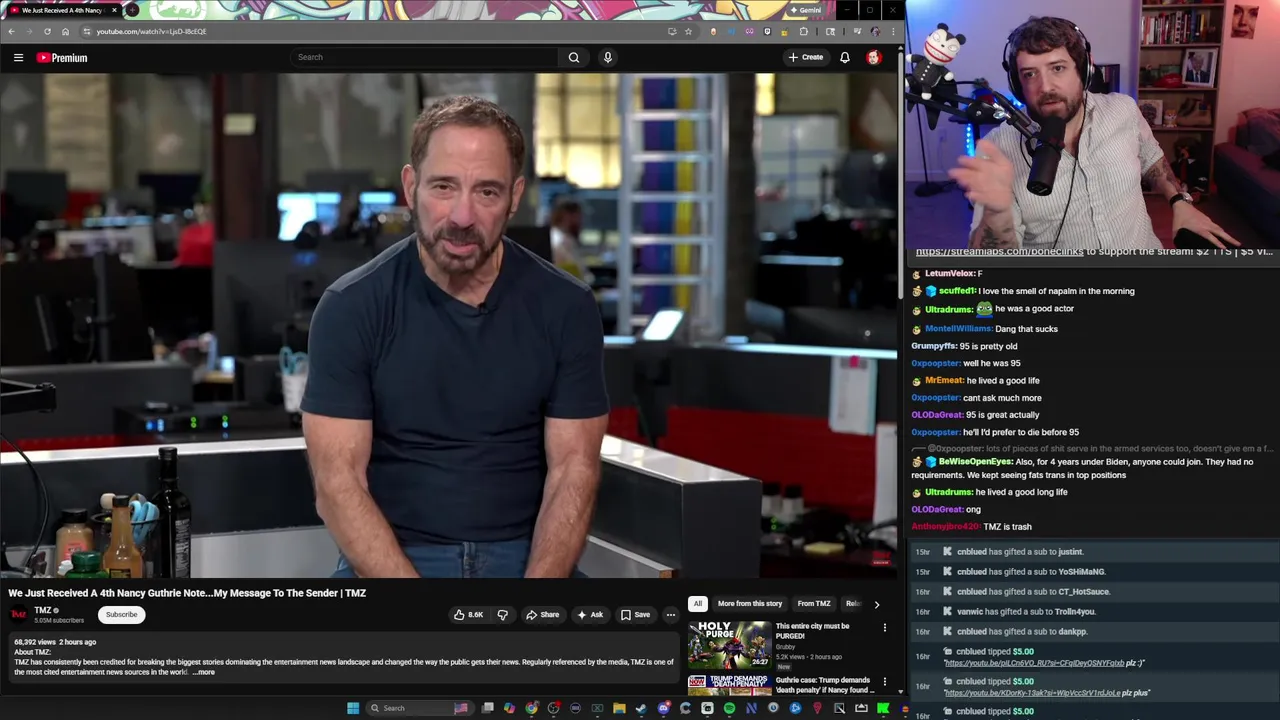Click the browser Forward arrow
Viewport: 1280px width, 720px height.
(x=29, y=31)
